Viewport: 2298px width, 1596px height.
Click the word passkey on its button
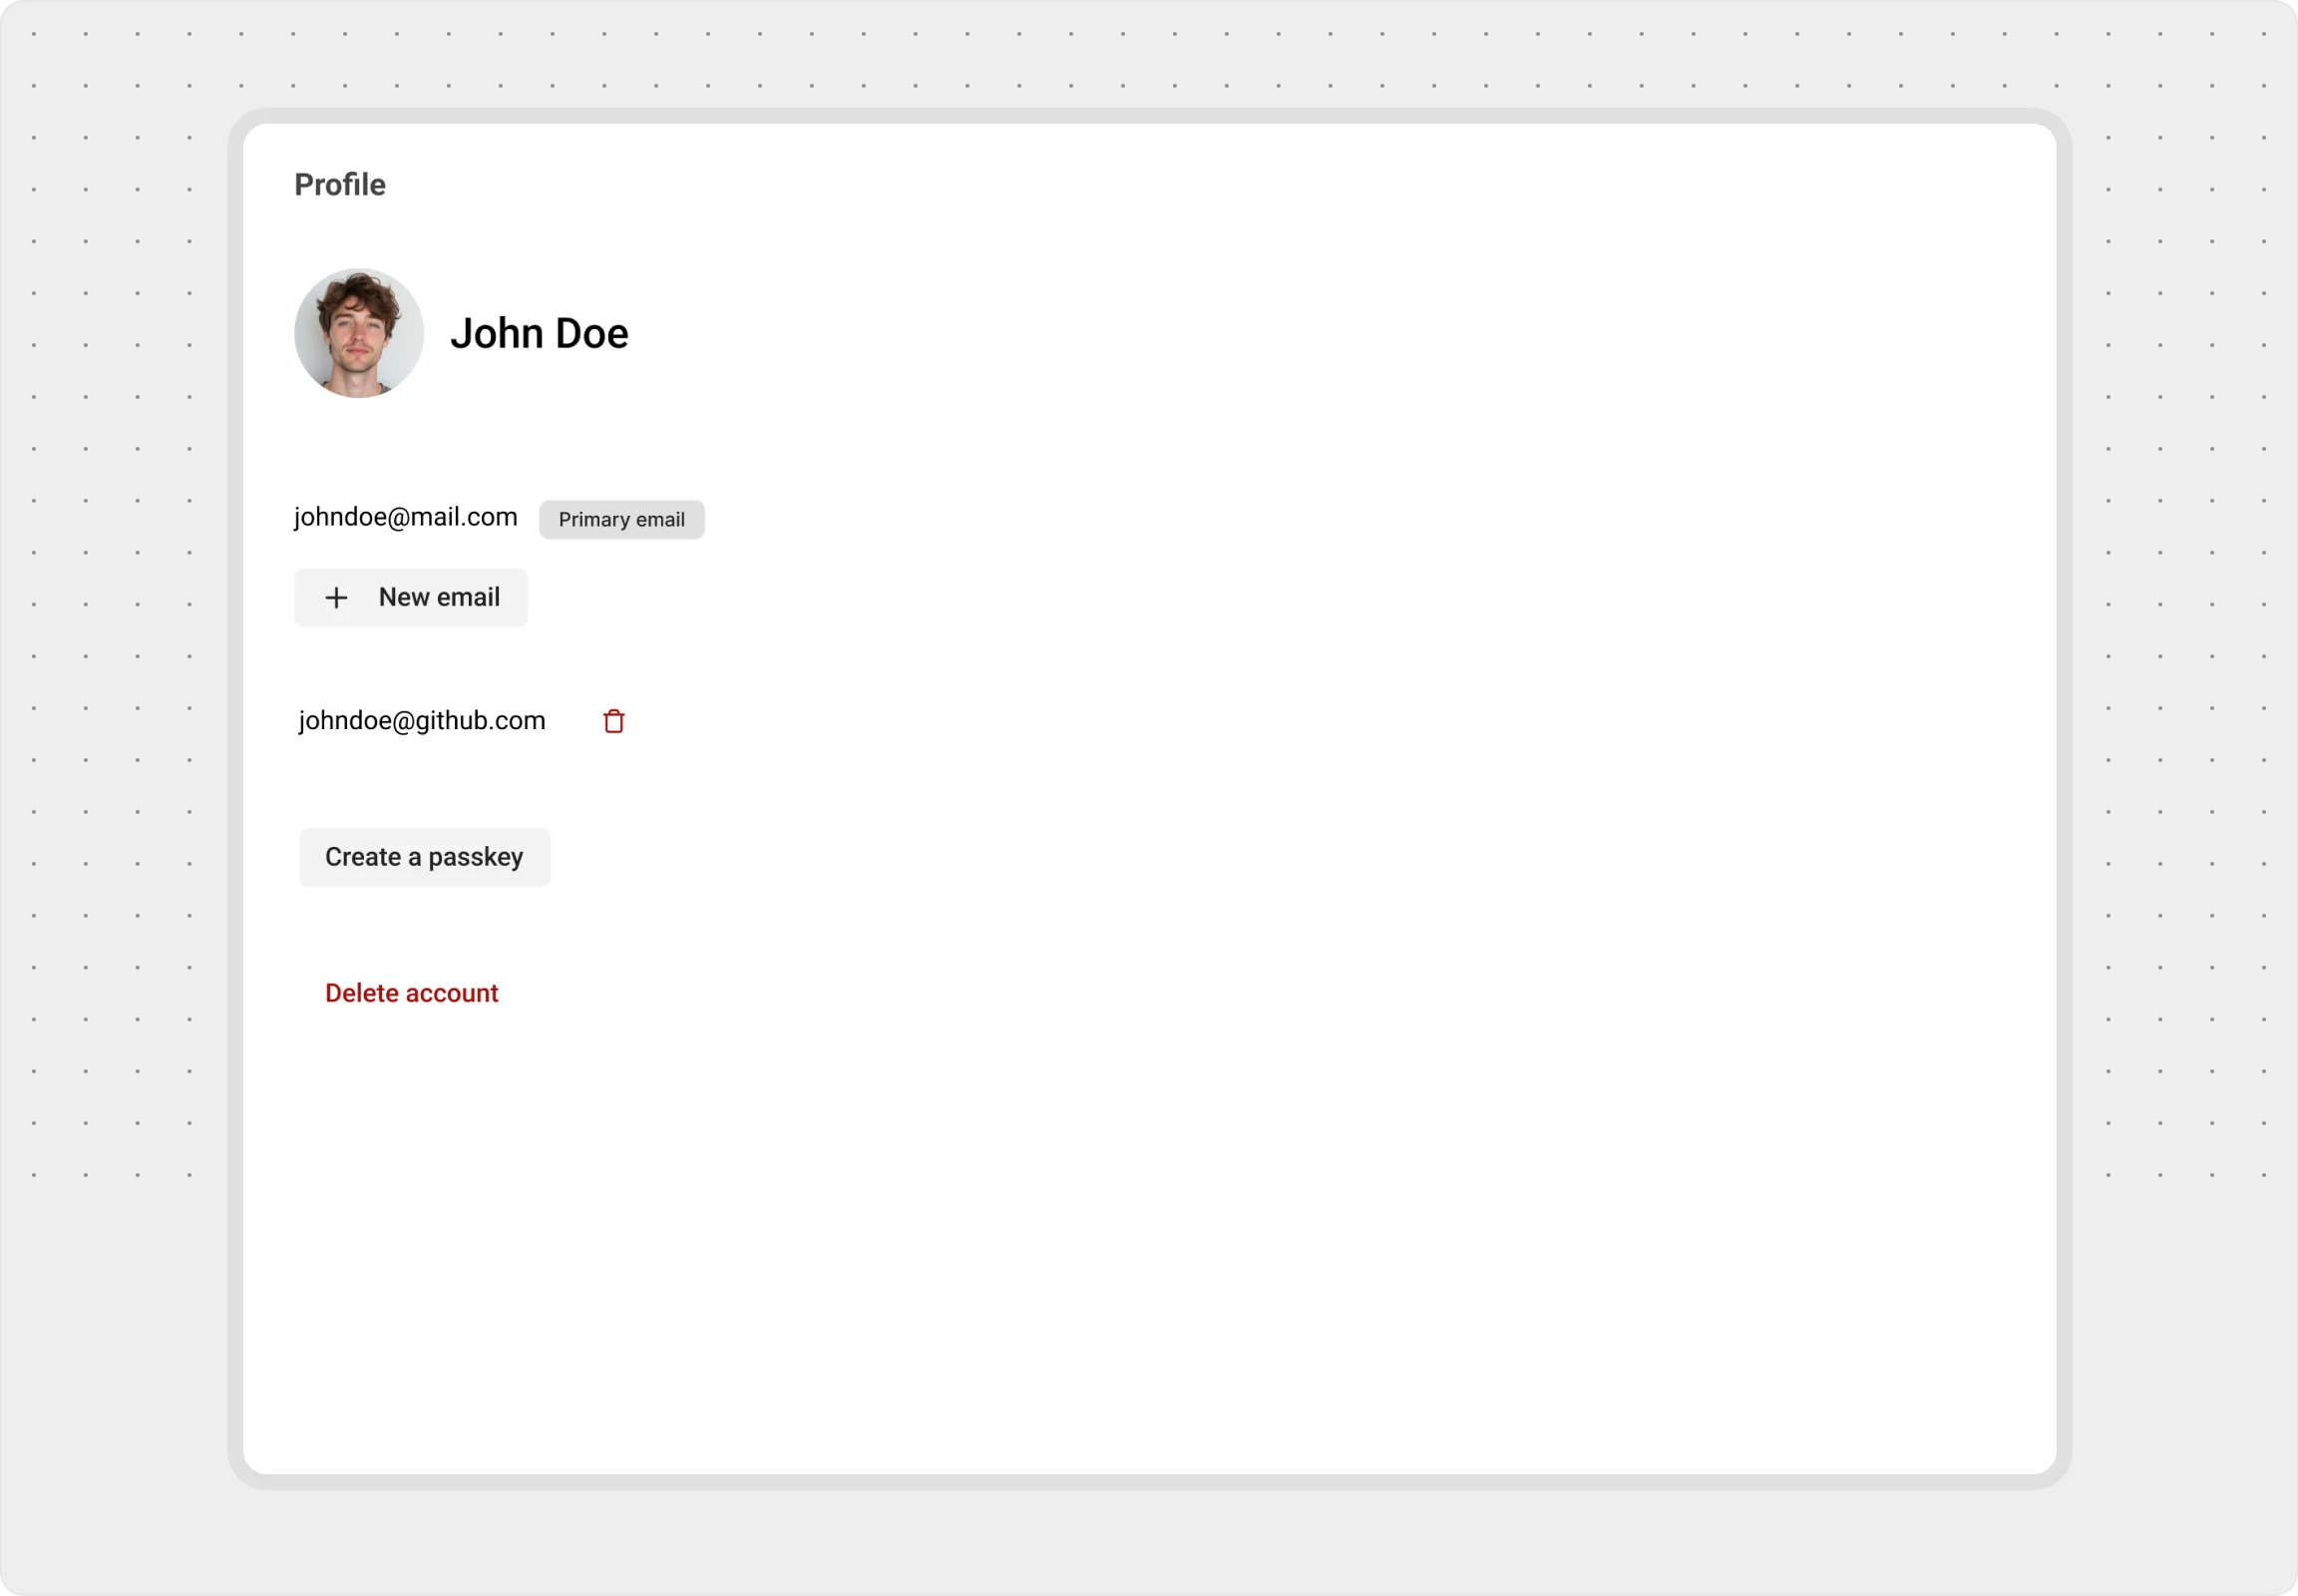[x=475, y=858]
